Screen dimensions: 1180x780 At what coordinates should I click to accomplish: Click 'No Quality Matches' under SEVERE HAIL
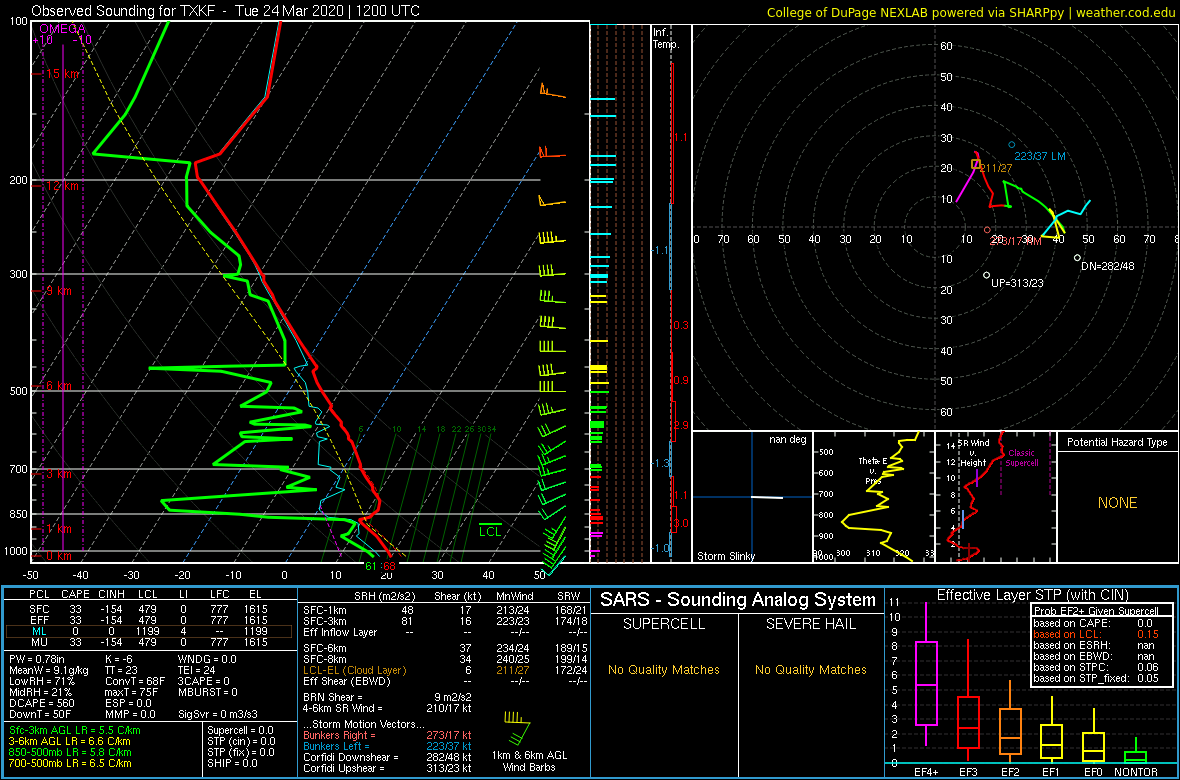pos(810,669)
